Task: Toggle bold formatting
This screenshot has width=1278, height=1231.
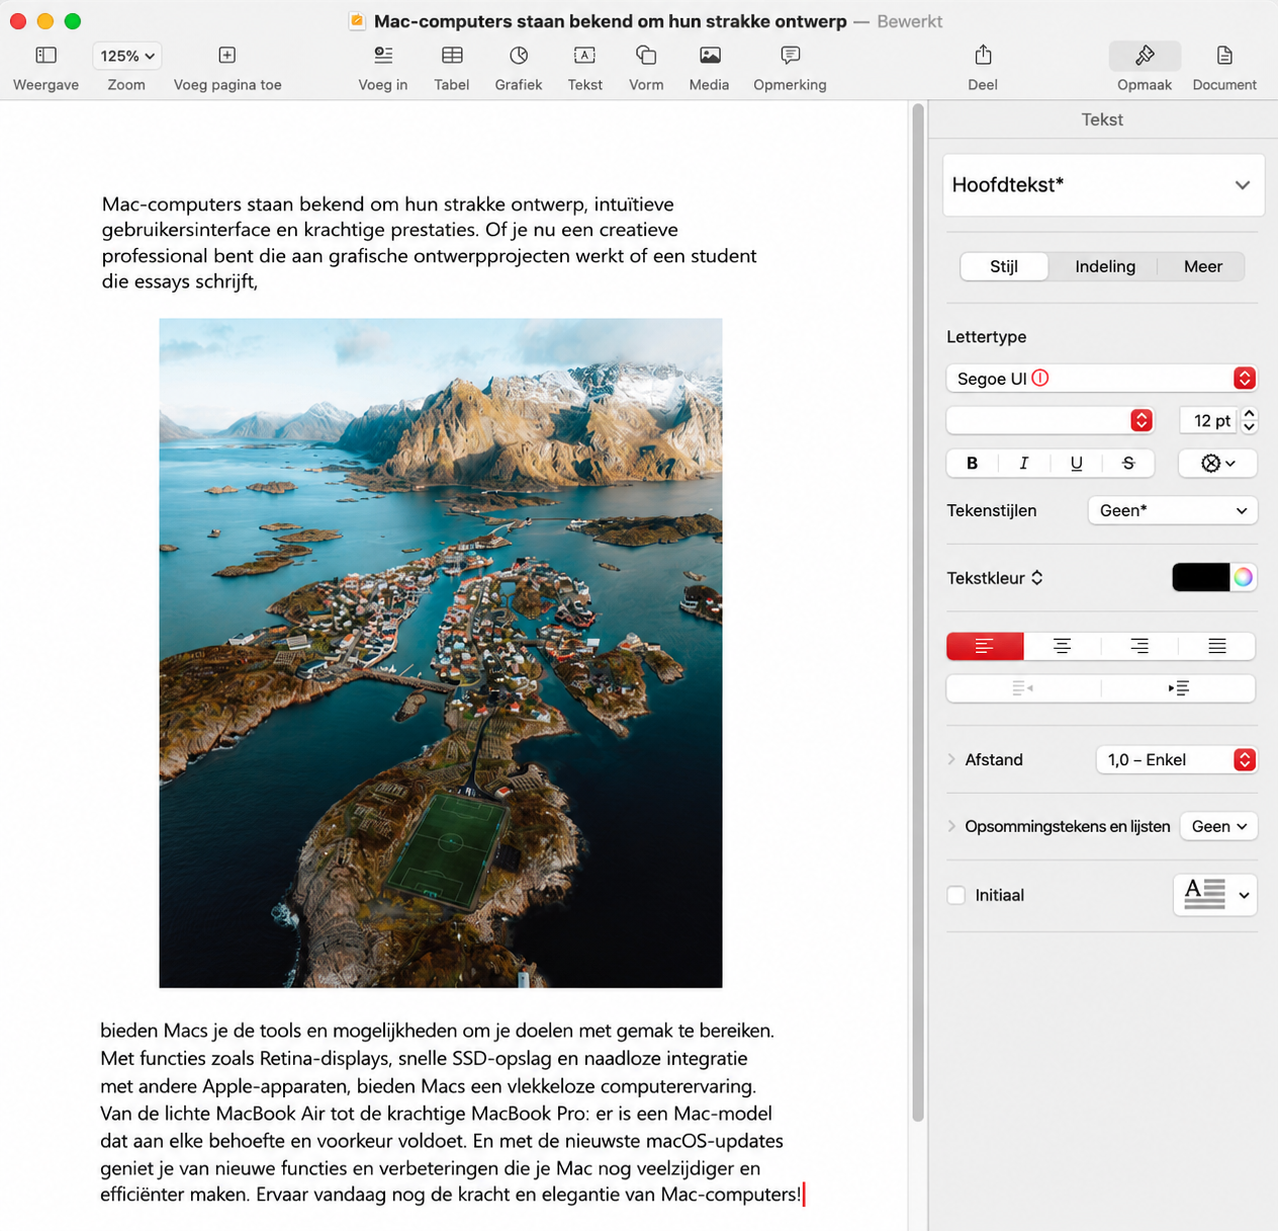Action: pos(972,463)
